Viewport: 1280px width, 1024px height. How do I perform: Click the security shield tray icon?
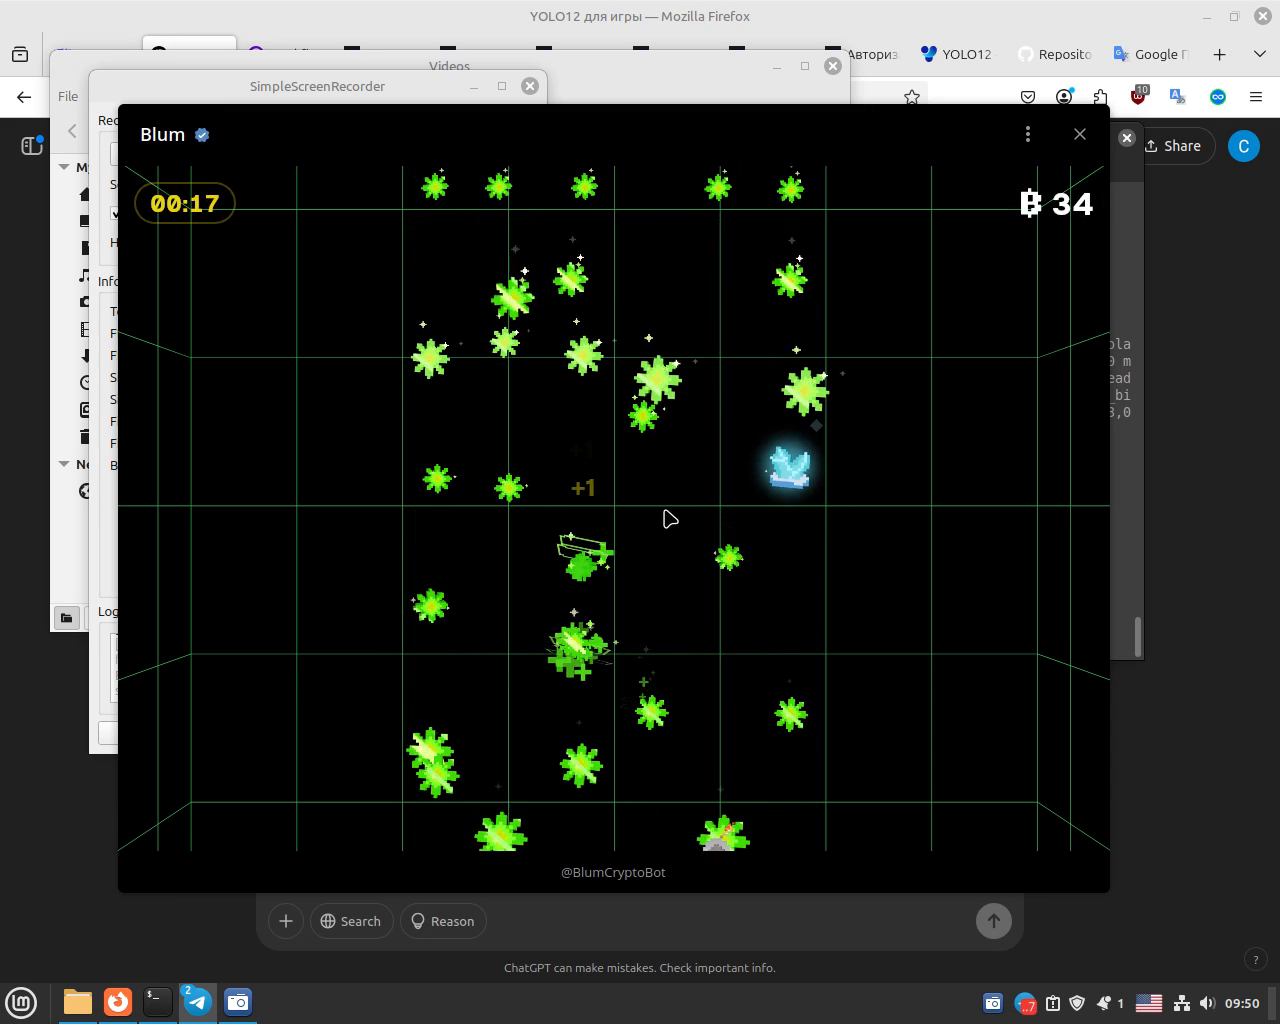click(x=1077, y=1003)
